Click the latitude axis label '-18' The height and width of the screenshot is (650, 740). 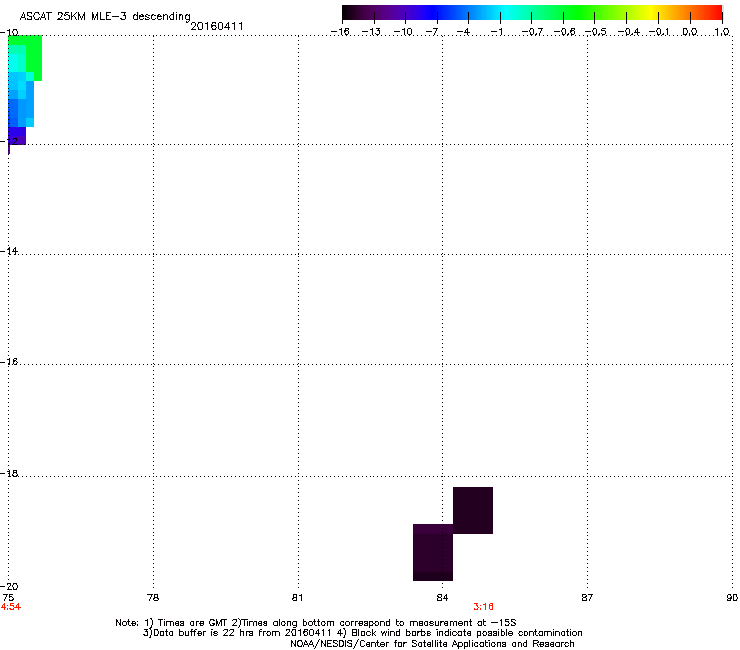(x=9, y=473)
